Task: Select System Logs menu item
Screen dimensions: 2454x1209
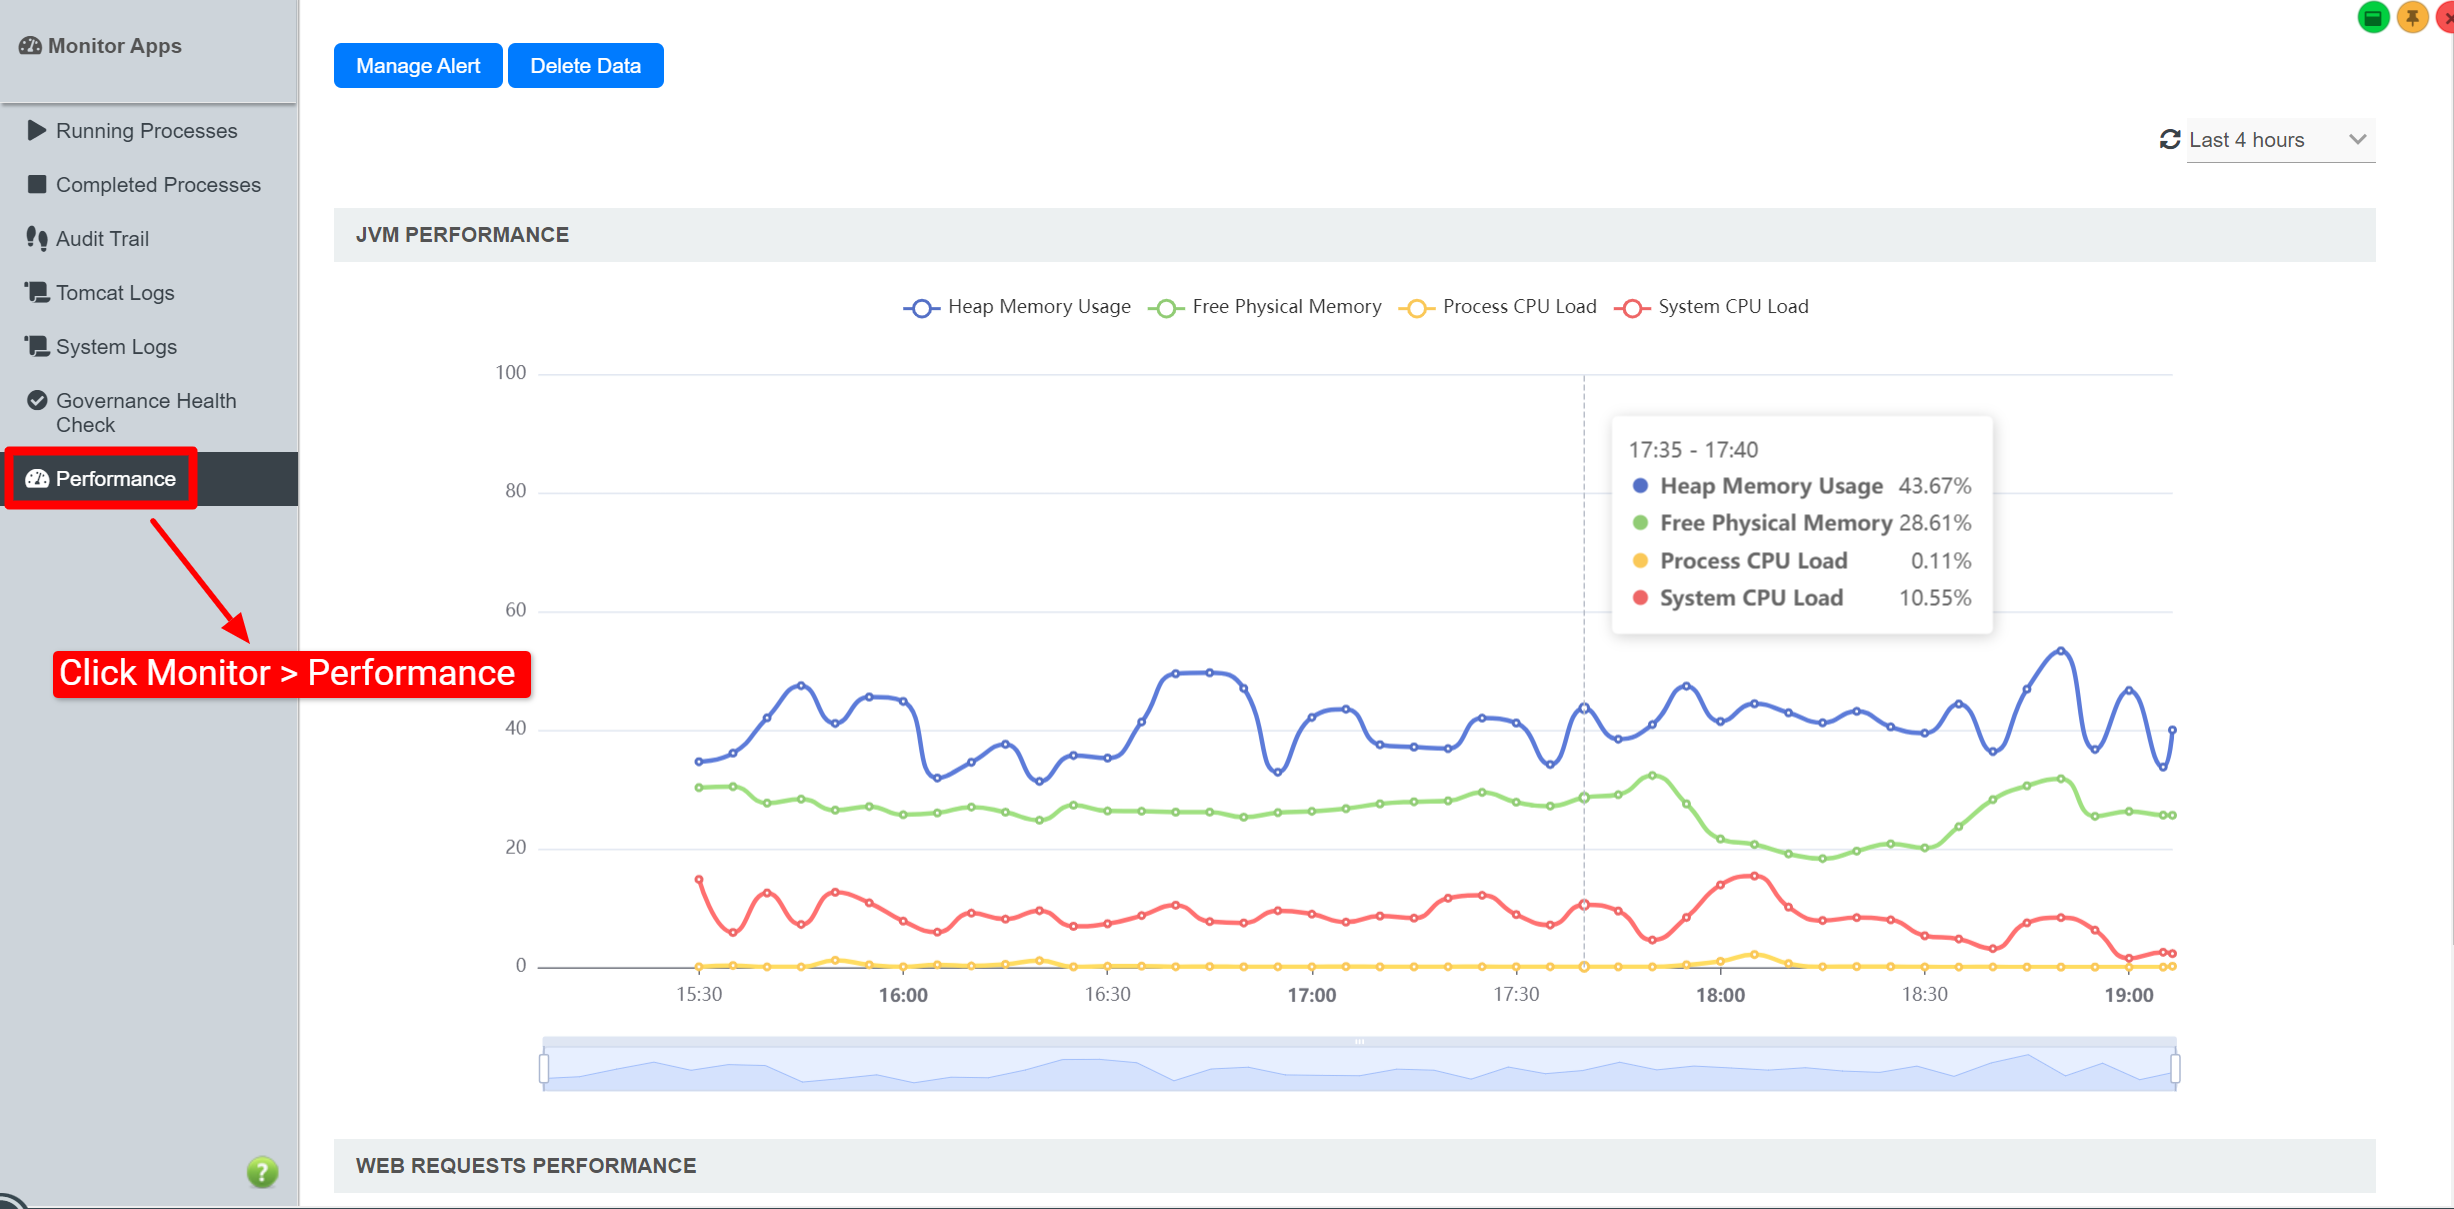Action: coord(116,347)
